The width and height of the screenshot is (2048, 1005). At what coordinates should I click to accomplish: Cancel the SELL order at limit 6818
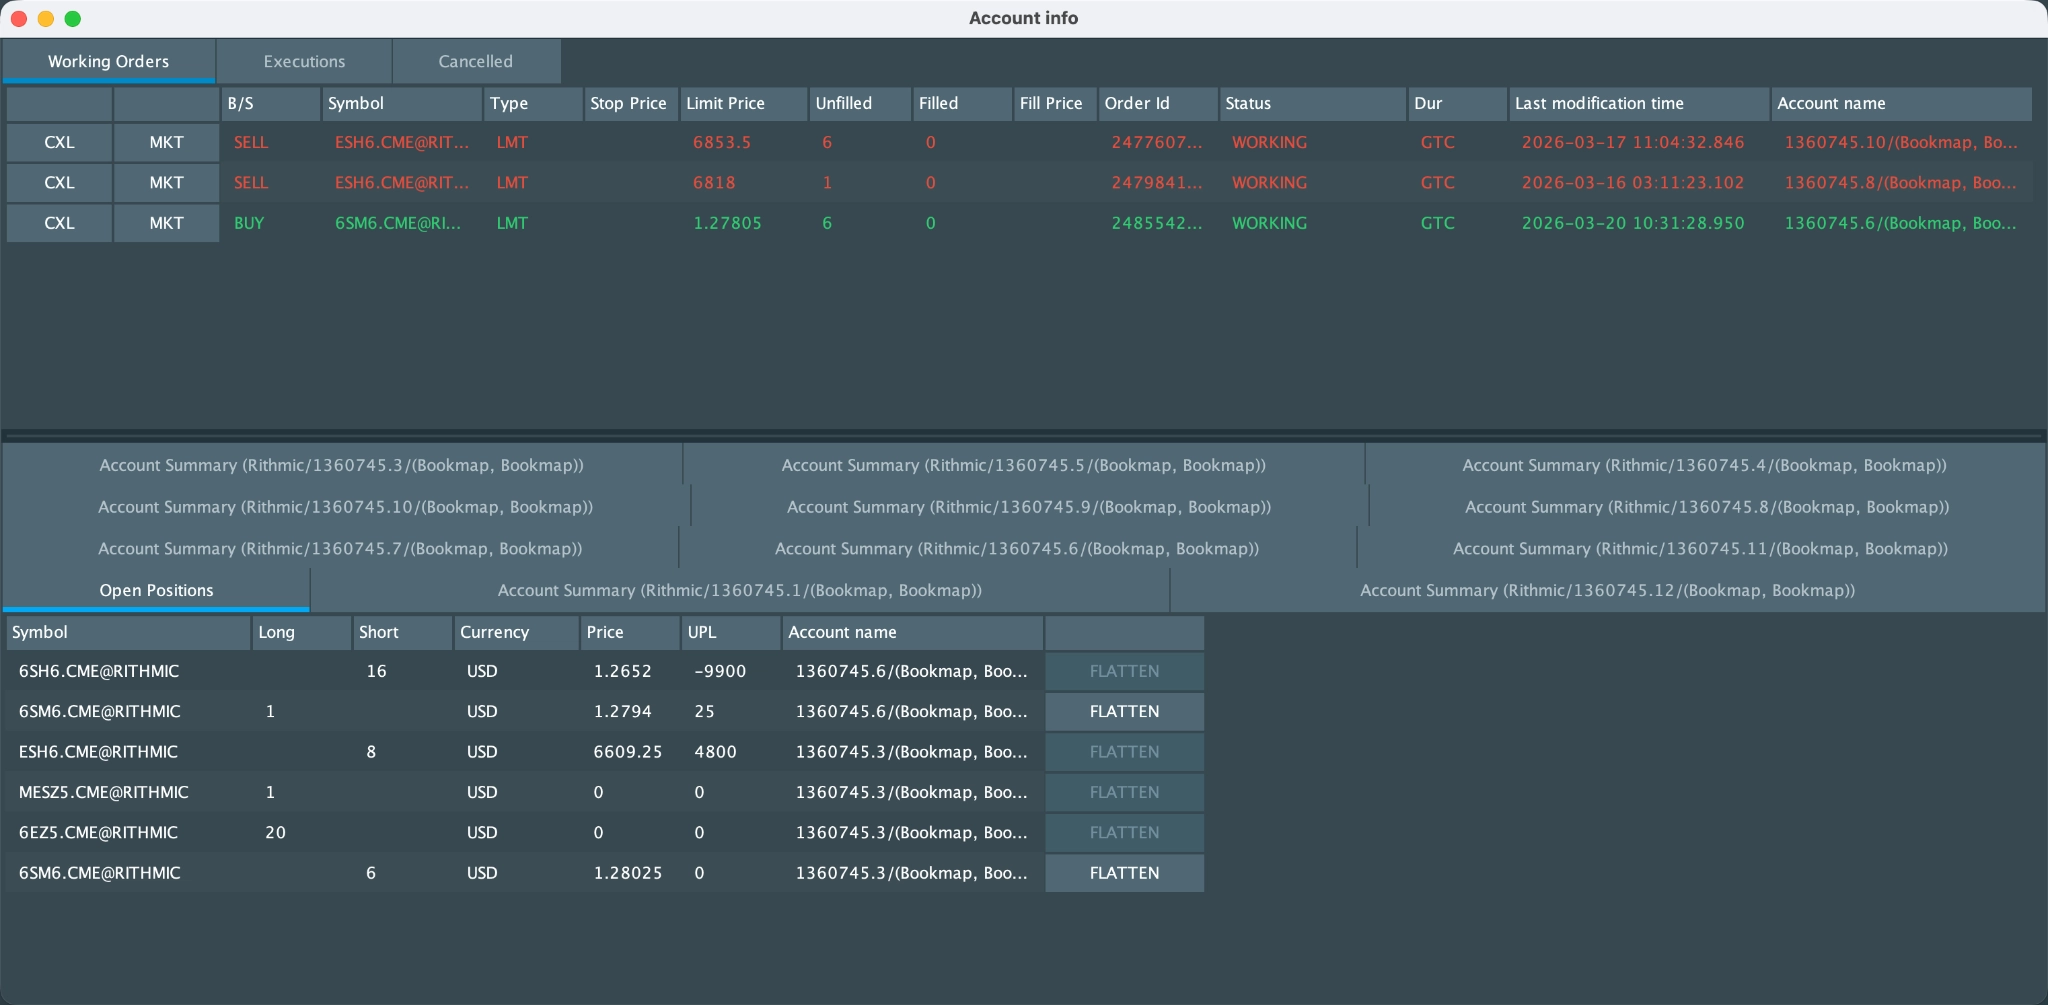(x=58, y=182)
